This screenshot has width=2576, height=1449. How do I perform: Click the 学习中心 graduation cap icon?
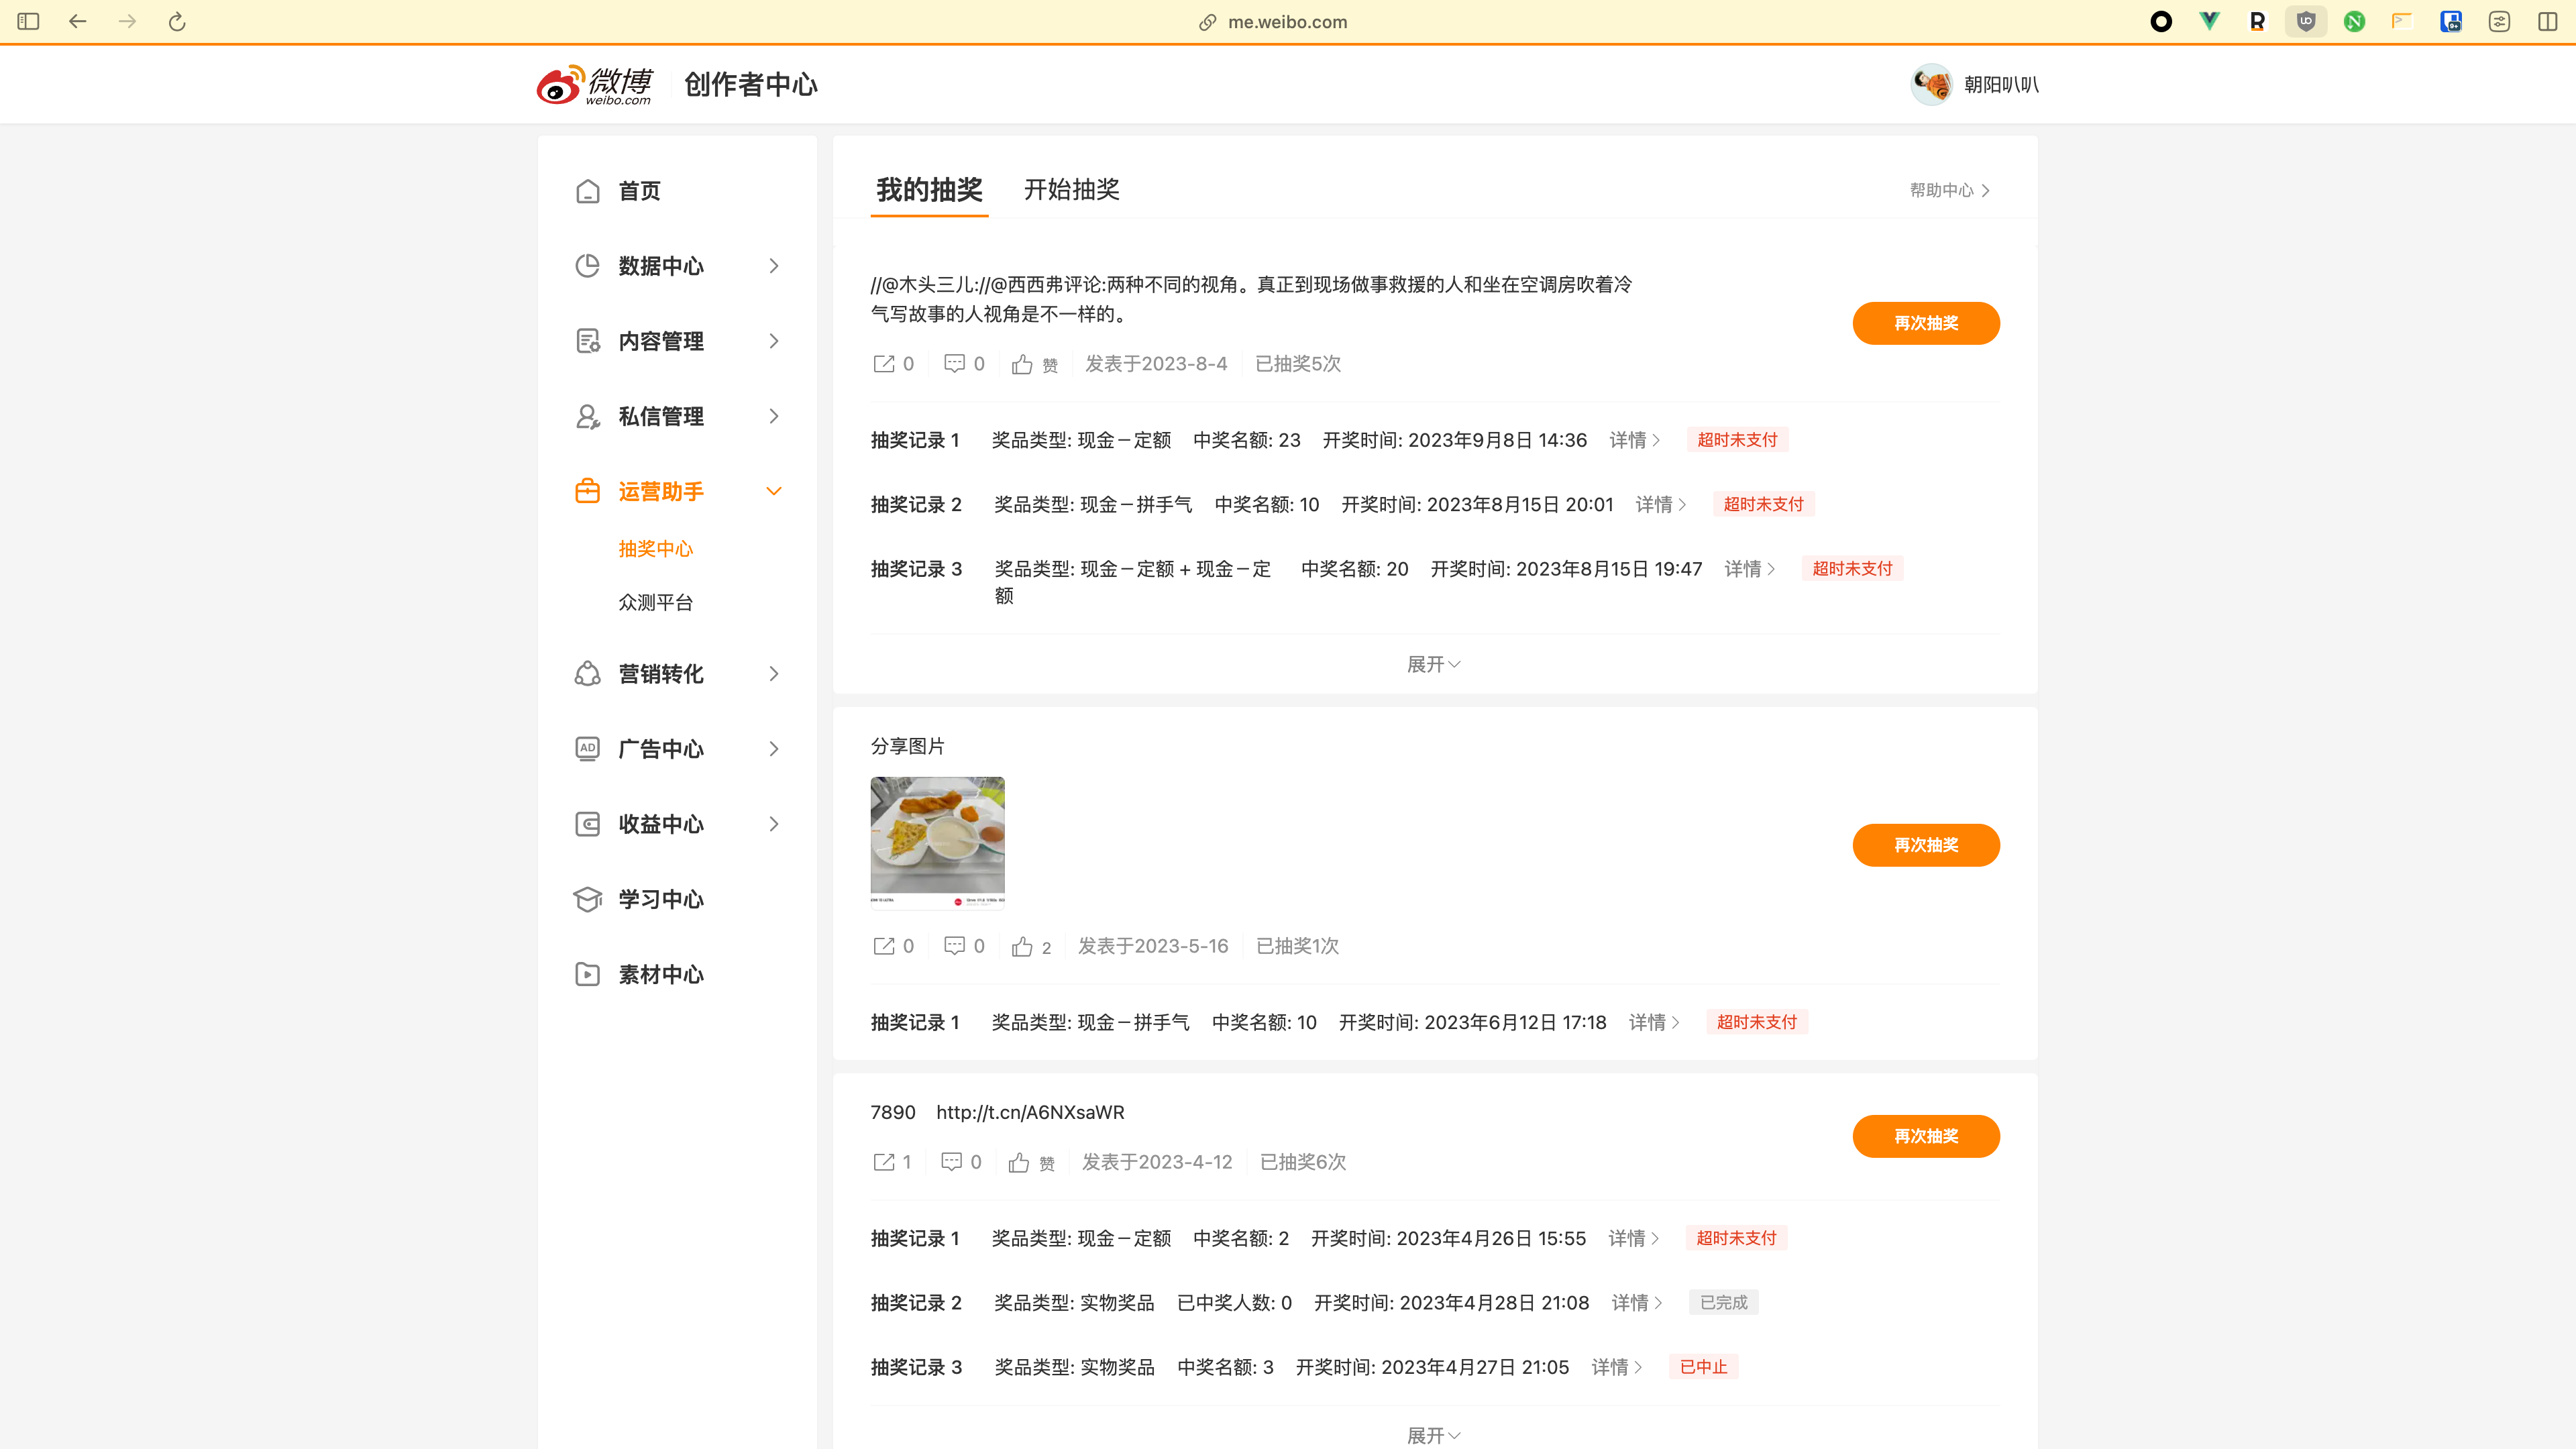[587, 899]
